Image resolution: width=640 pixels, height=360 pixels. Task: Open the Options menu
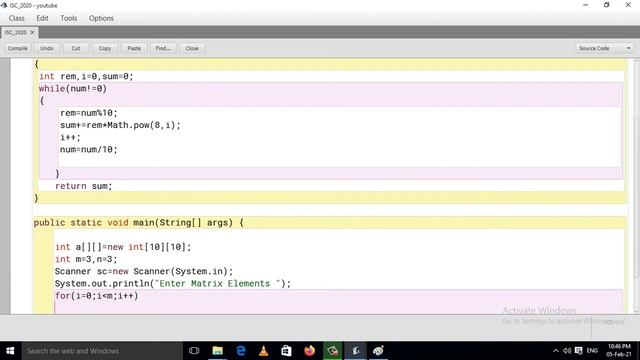tap(101, 18)
